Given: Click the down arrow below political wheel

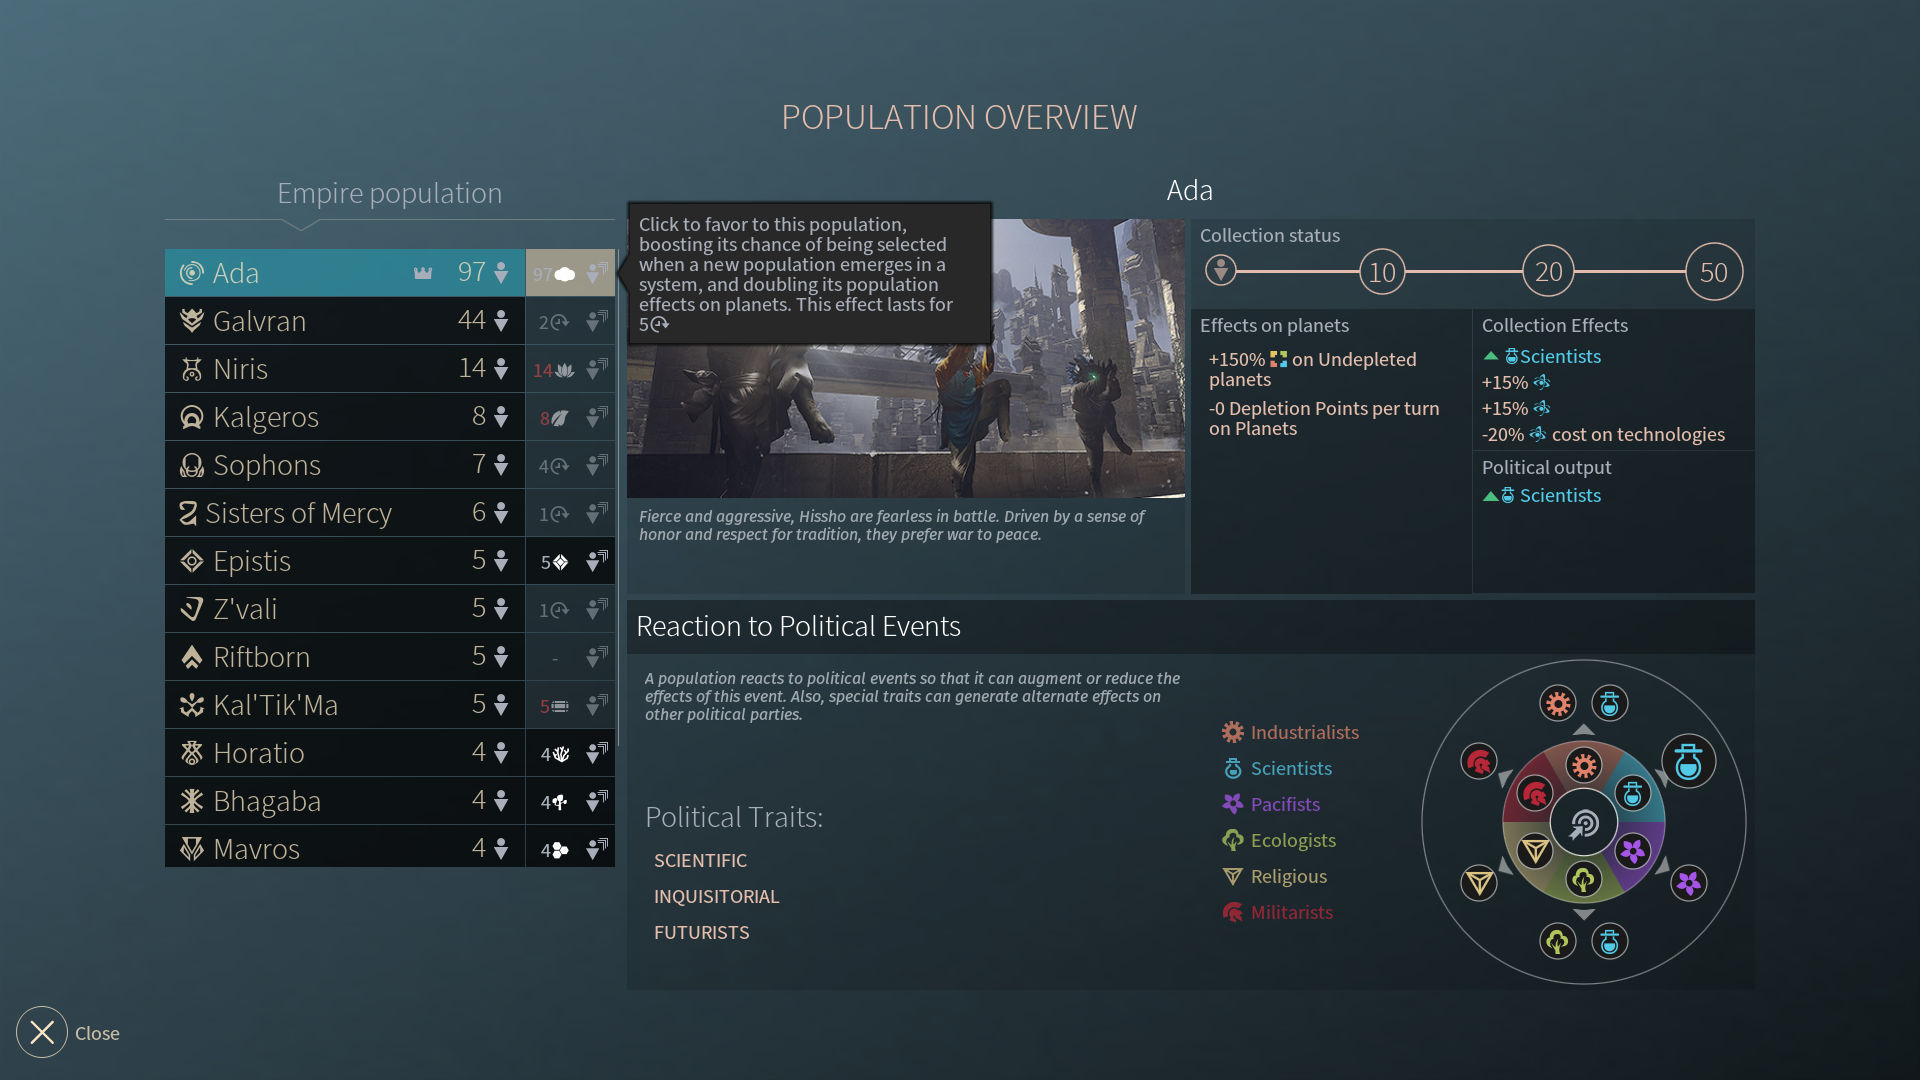Looking at the screenshot, I should pos(1584,914).
